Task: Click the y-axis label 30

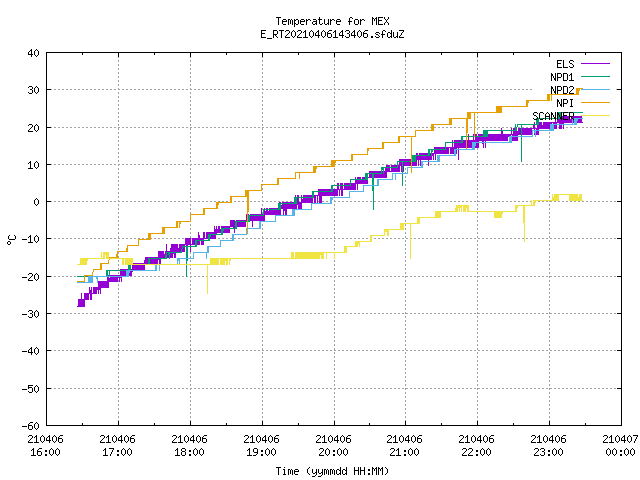Action: click(x=33, y=90)
